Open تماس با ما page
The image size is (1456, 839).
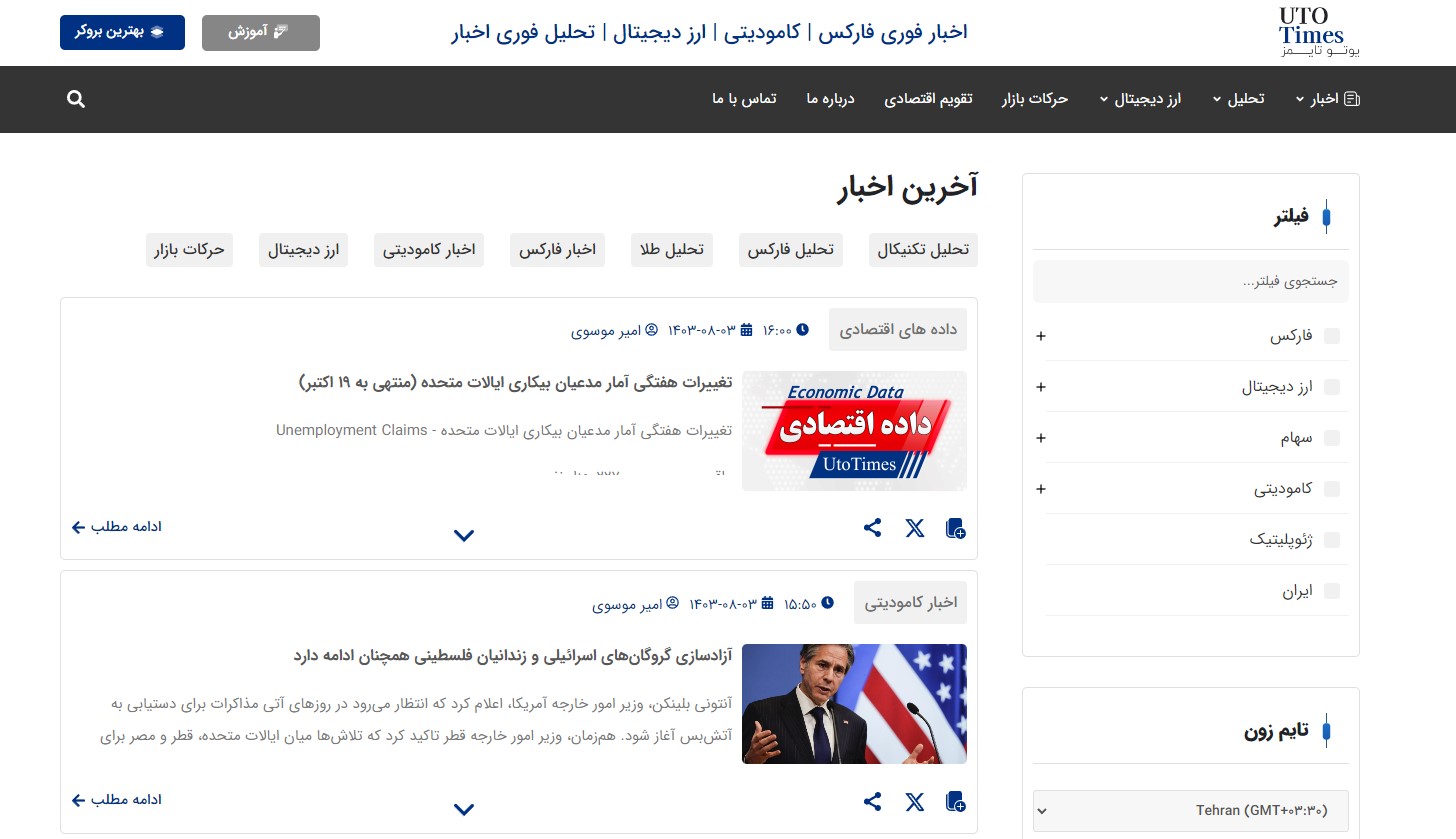744,99
